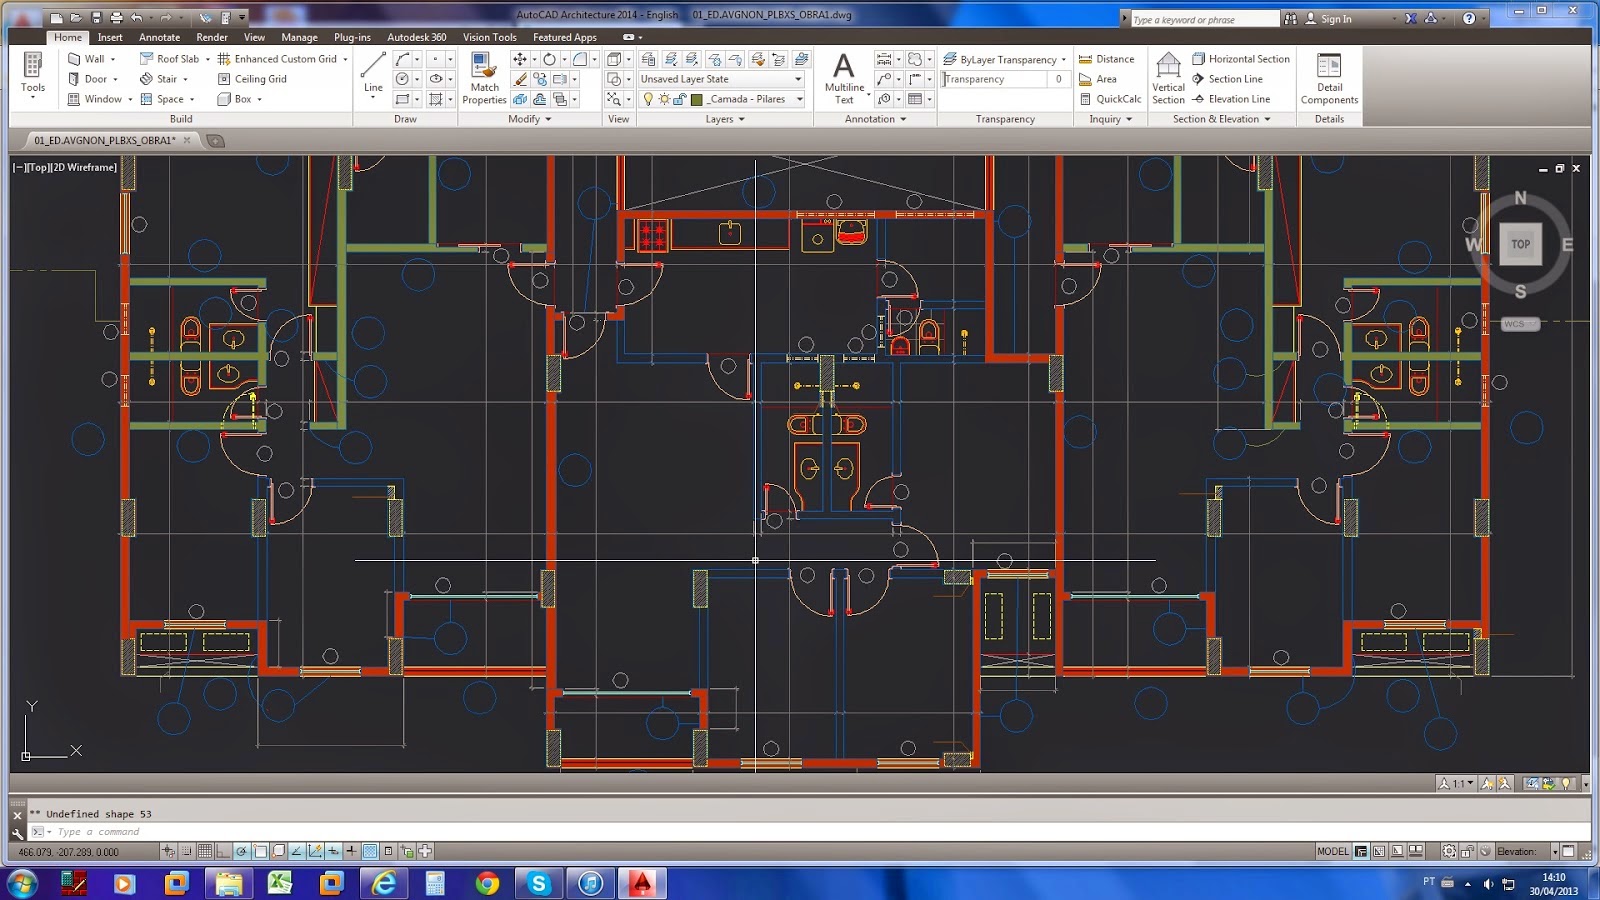Click the MODEL button in status bar
1600x900 pixels.
click(x=1332, y=851)
